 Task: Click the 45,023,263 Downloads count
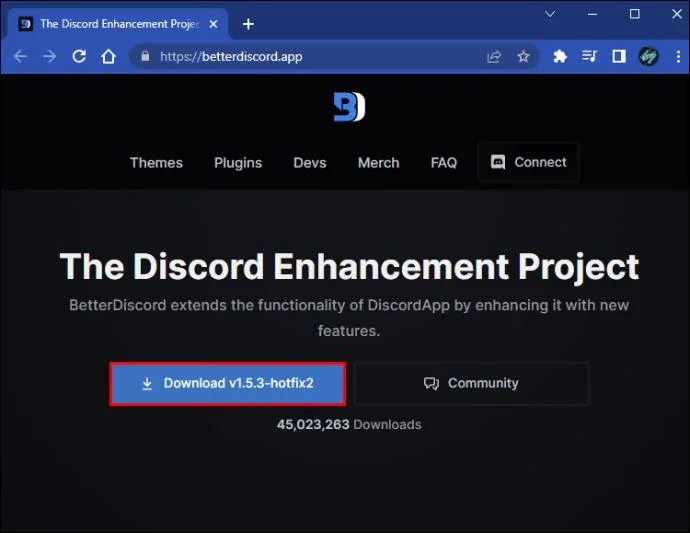click(x=349, y=424)
